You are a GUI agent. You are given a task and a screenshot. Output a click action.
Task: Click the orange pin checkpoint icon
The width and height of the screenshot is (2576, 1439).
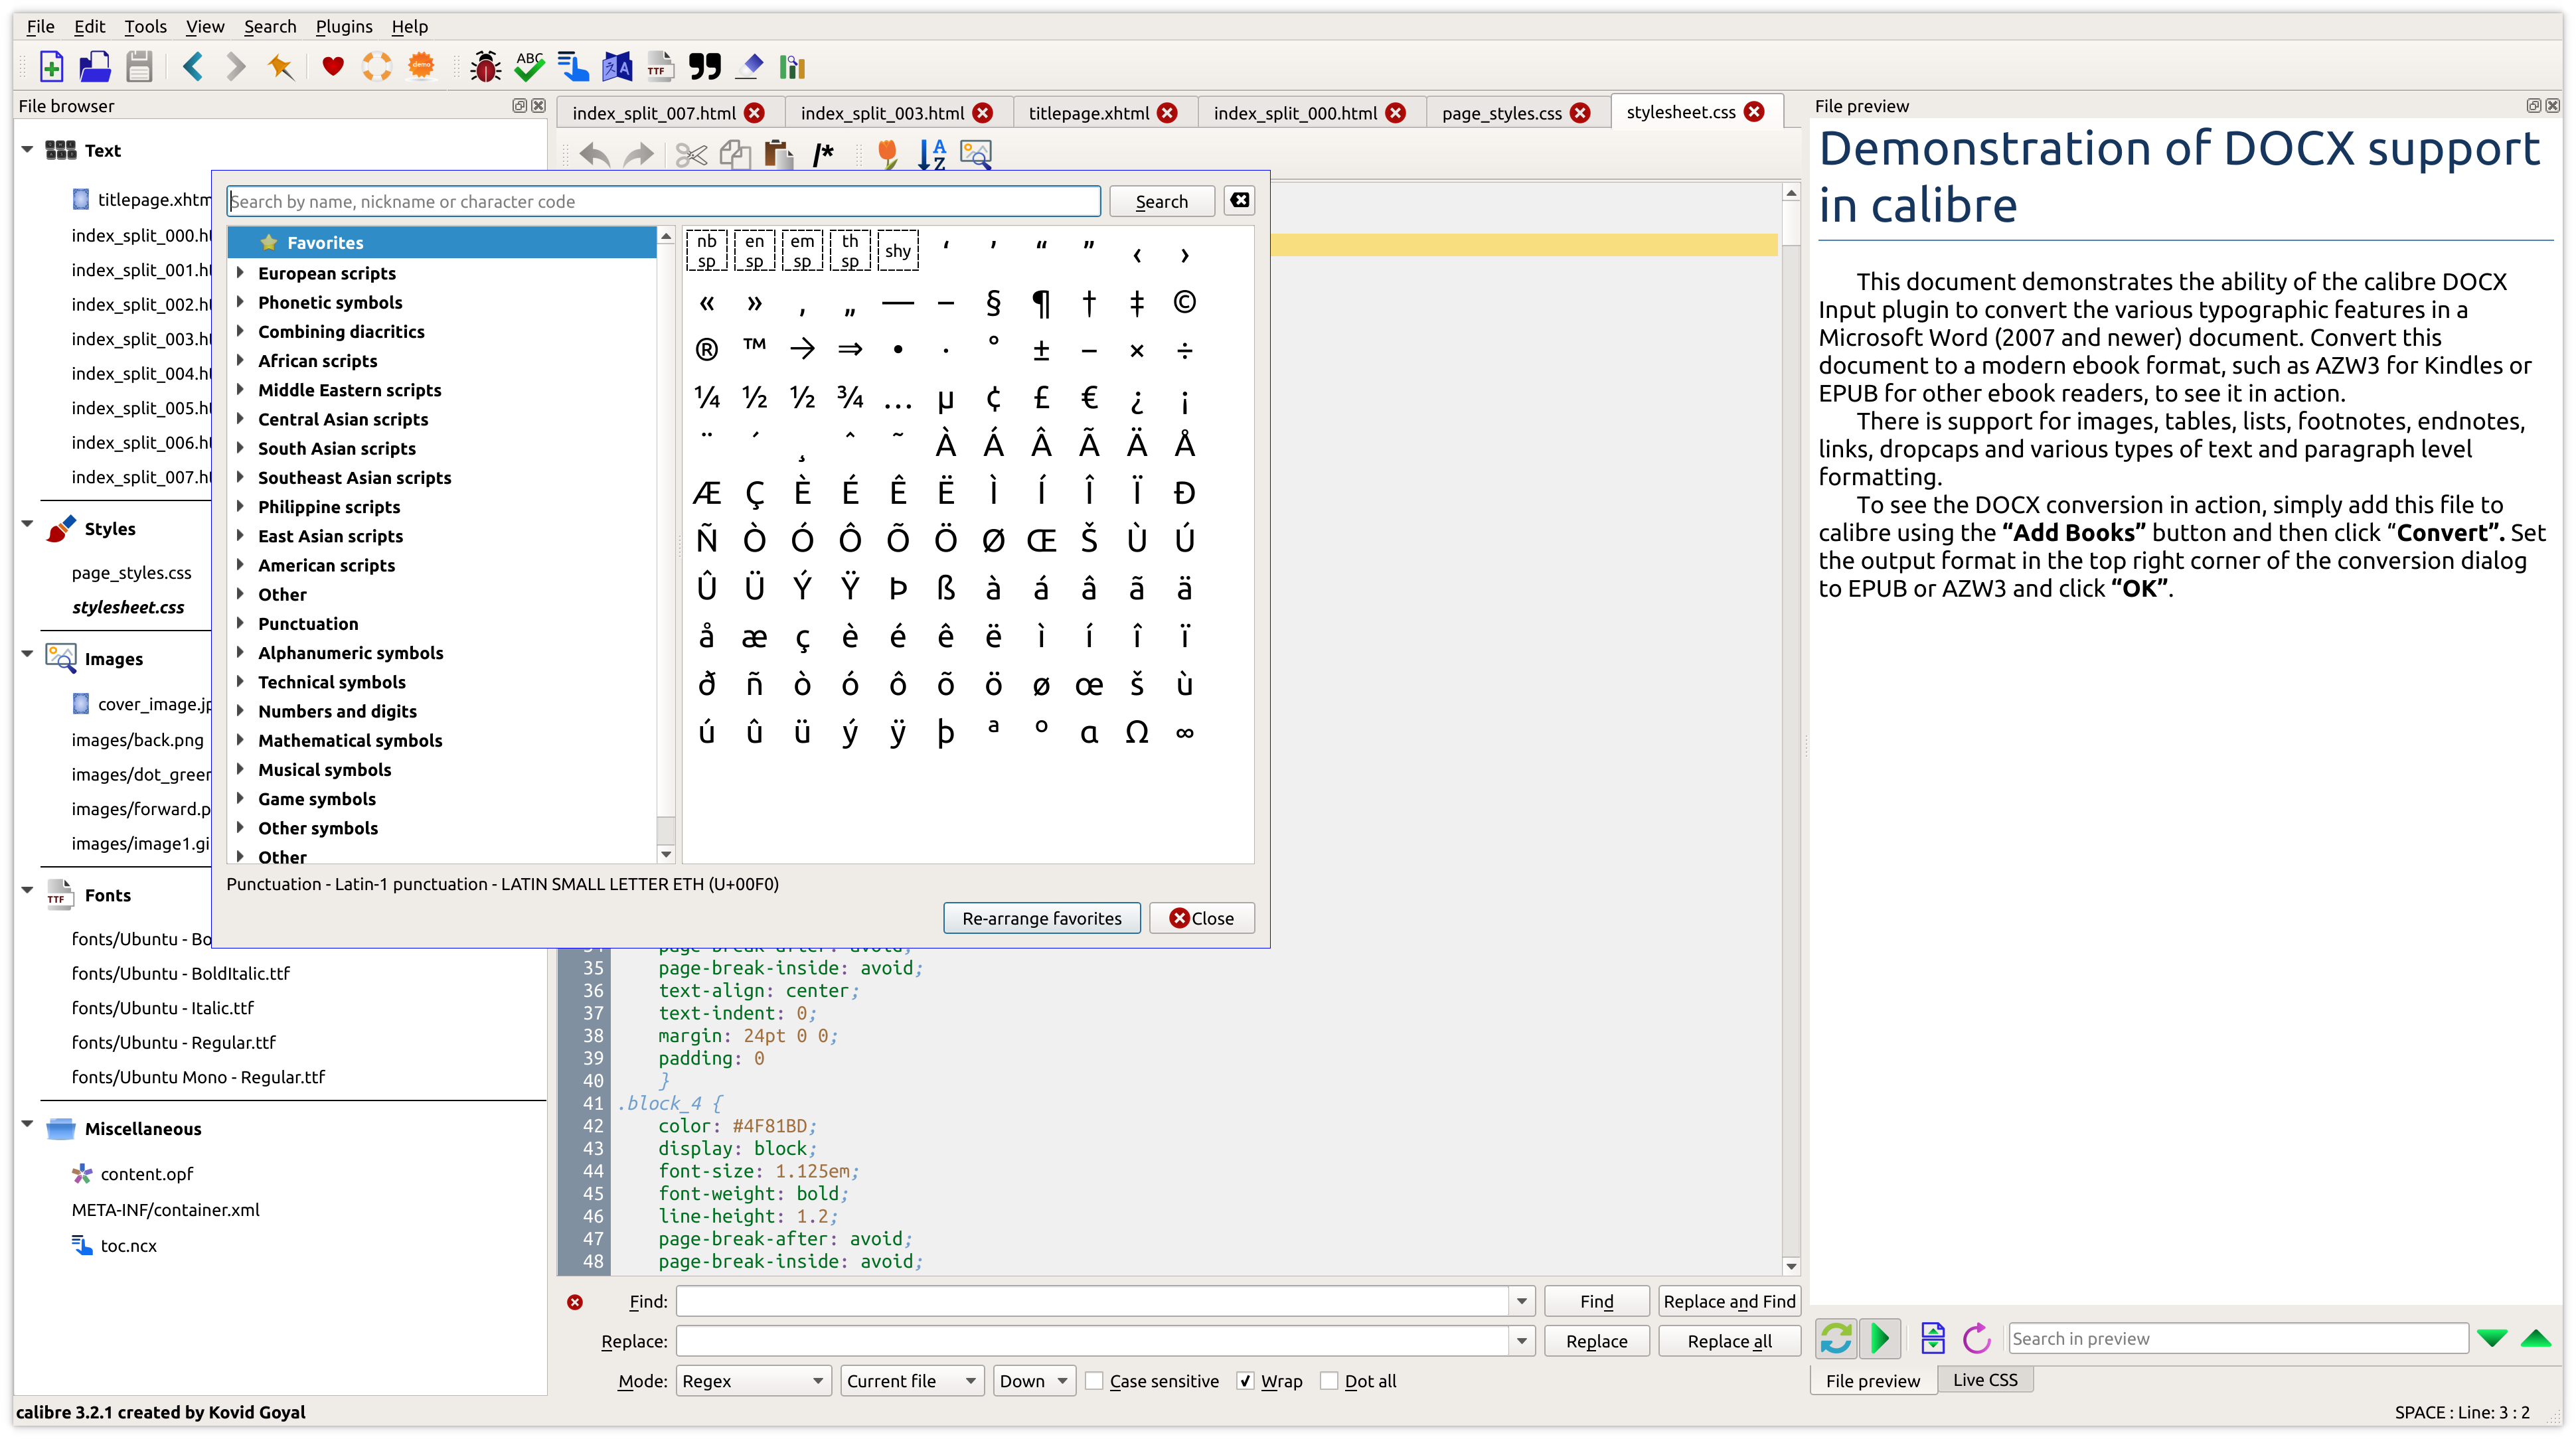click(280, 67)
